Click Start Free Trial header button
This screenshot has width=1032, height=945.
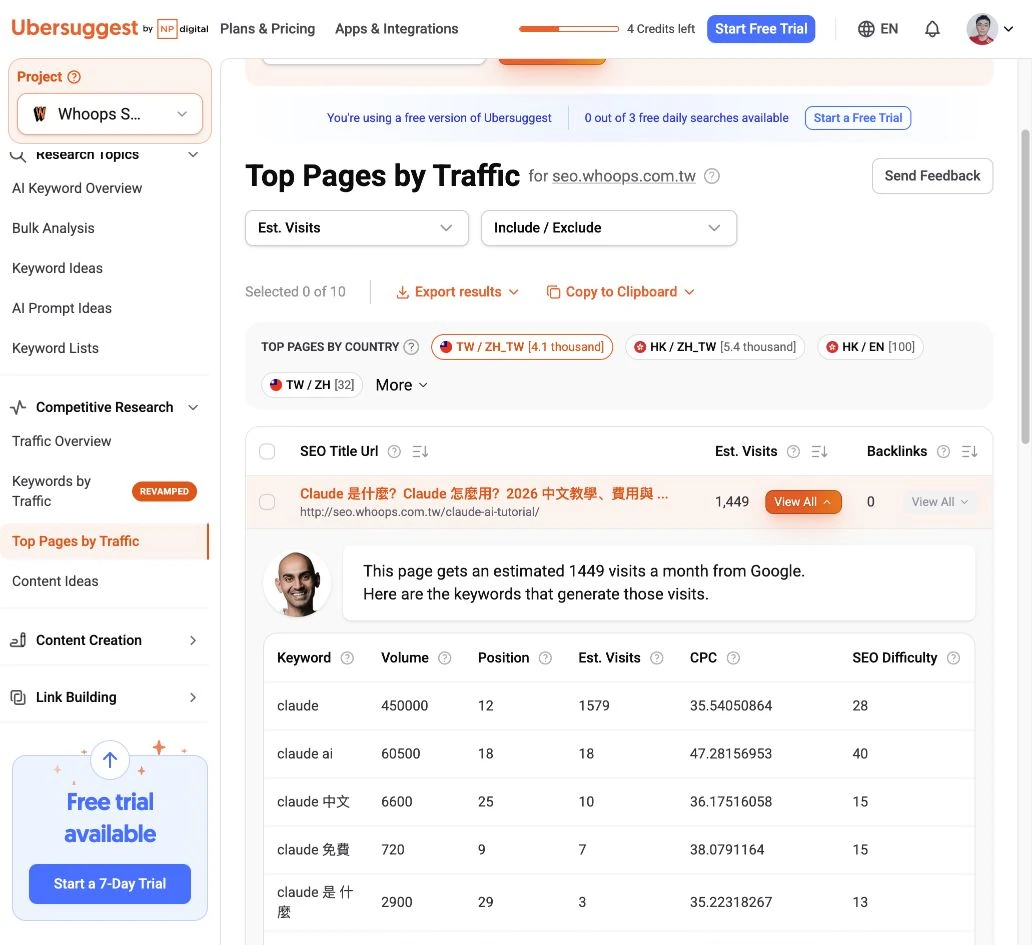coord(761,29)
